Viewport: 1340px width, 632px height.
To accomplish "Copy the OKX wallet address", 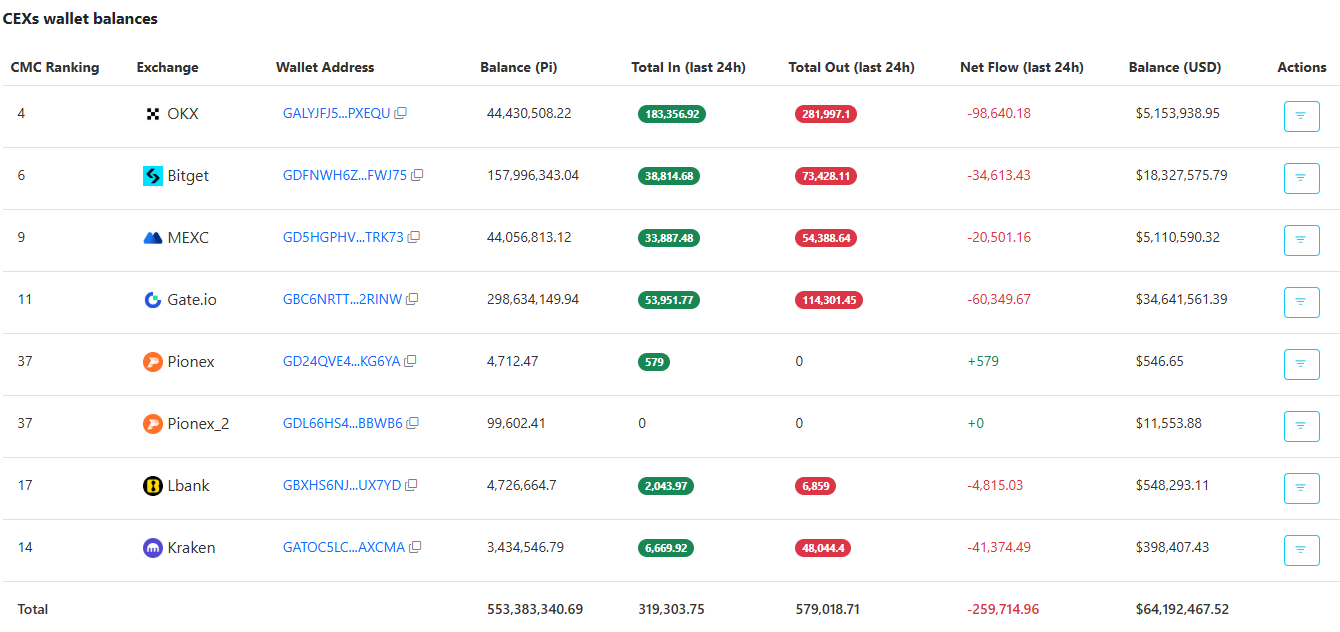I will point(401,113).
